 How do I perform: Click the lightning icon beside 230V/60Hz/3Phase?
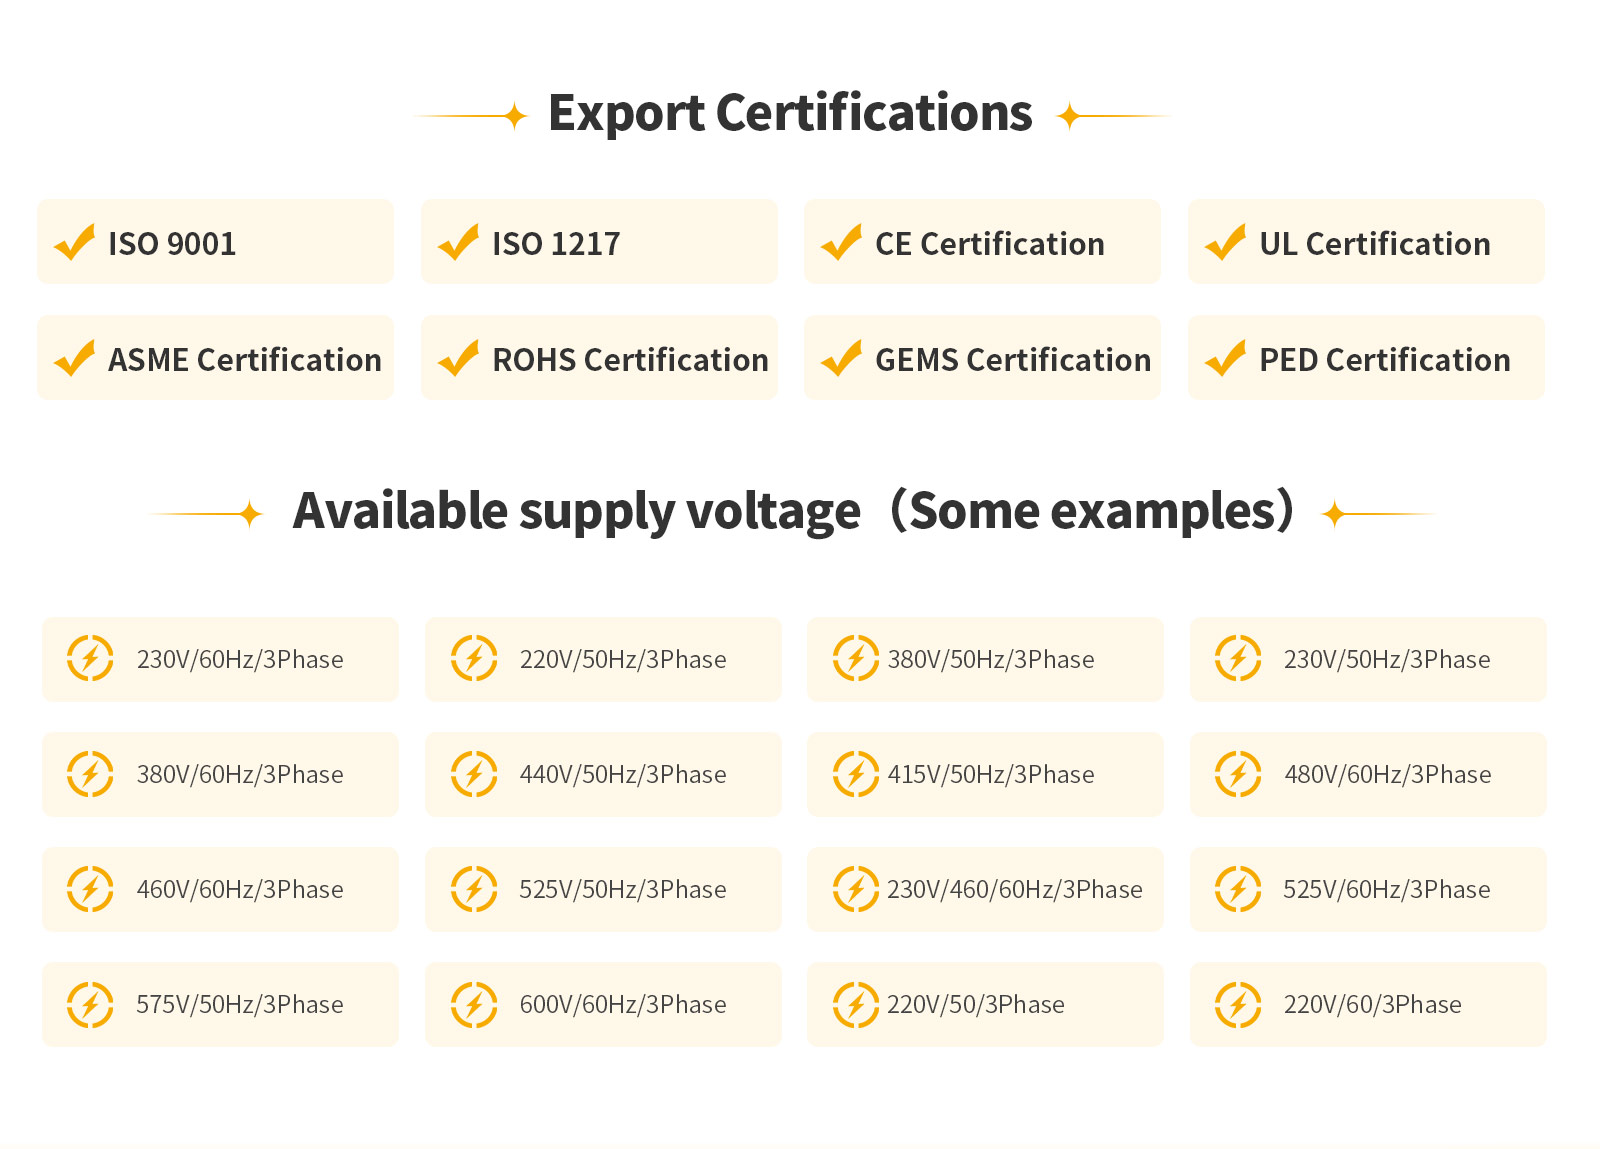[90, 659]
